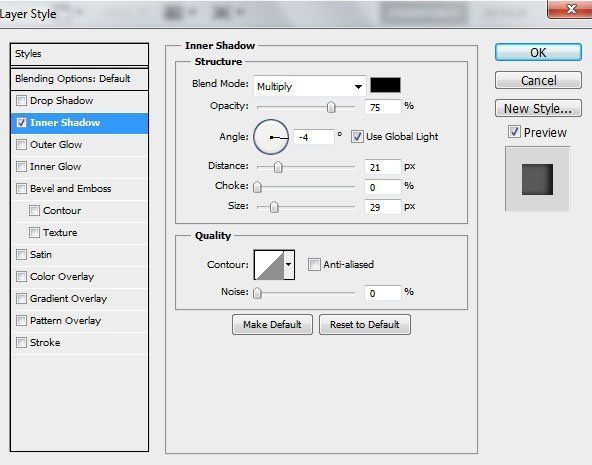Tick the Contour sub-option checkbox

[34, 211]
